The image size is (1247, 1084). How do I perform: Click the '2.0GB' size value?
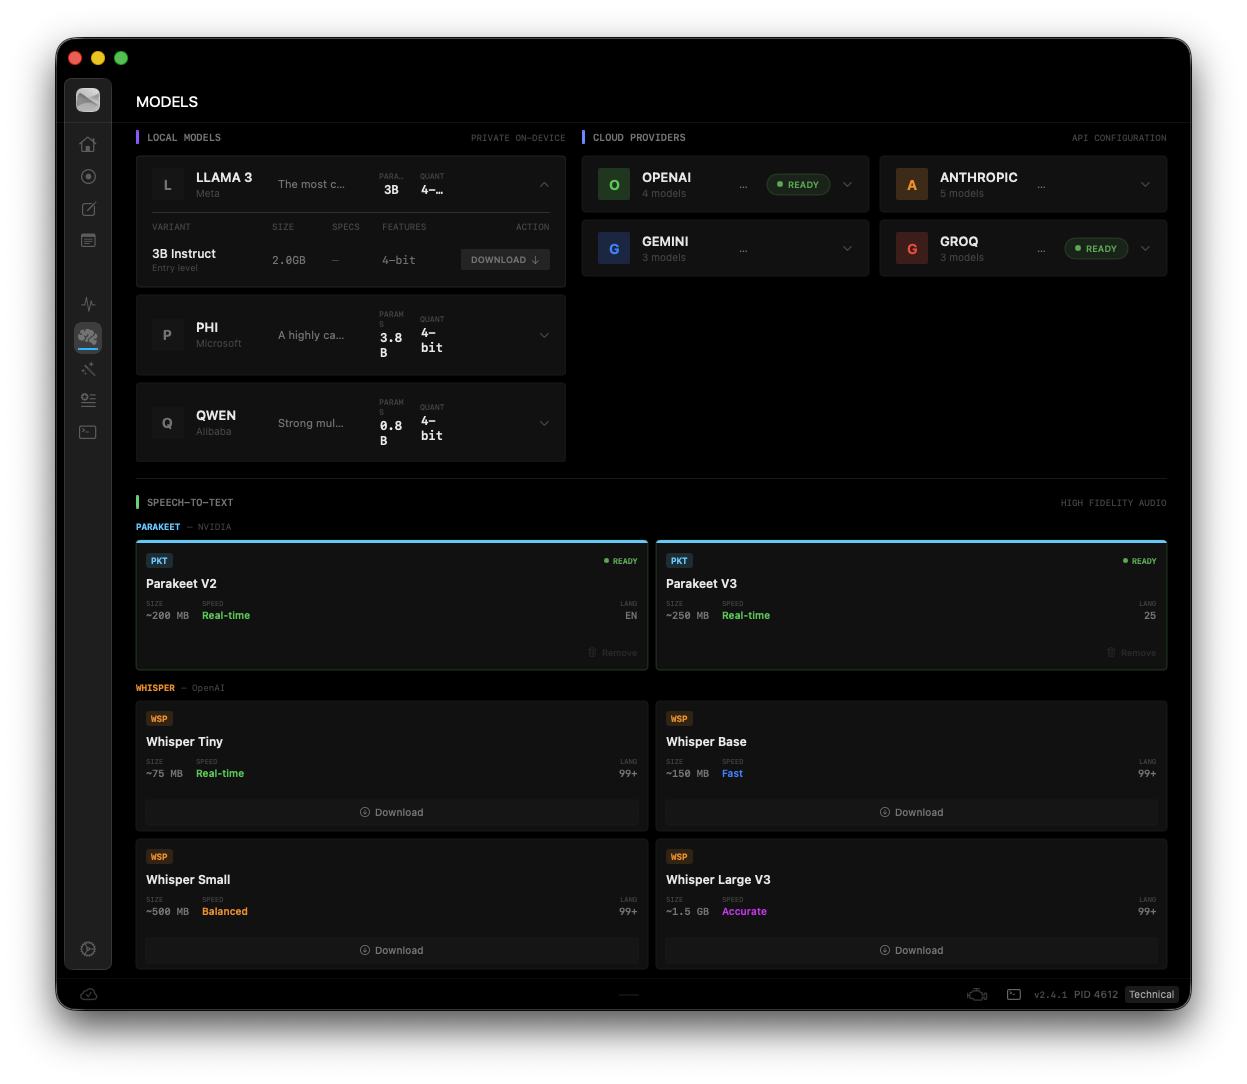(289, 260)
